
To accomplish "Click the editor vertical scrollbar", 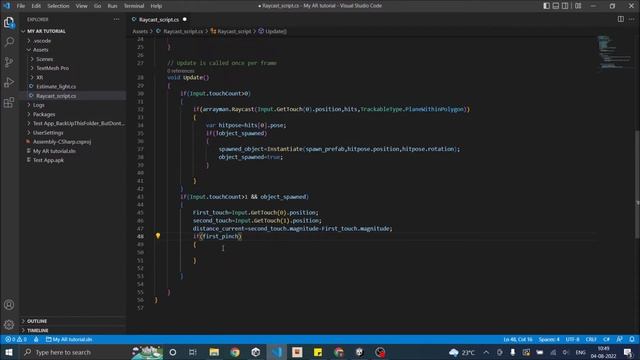I will [x=637, y=184].
